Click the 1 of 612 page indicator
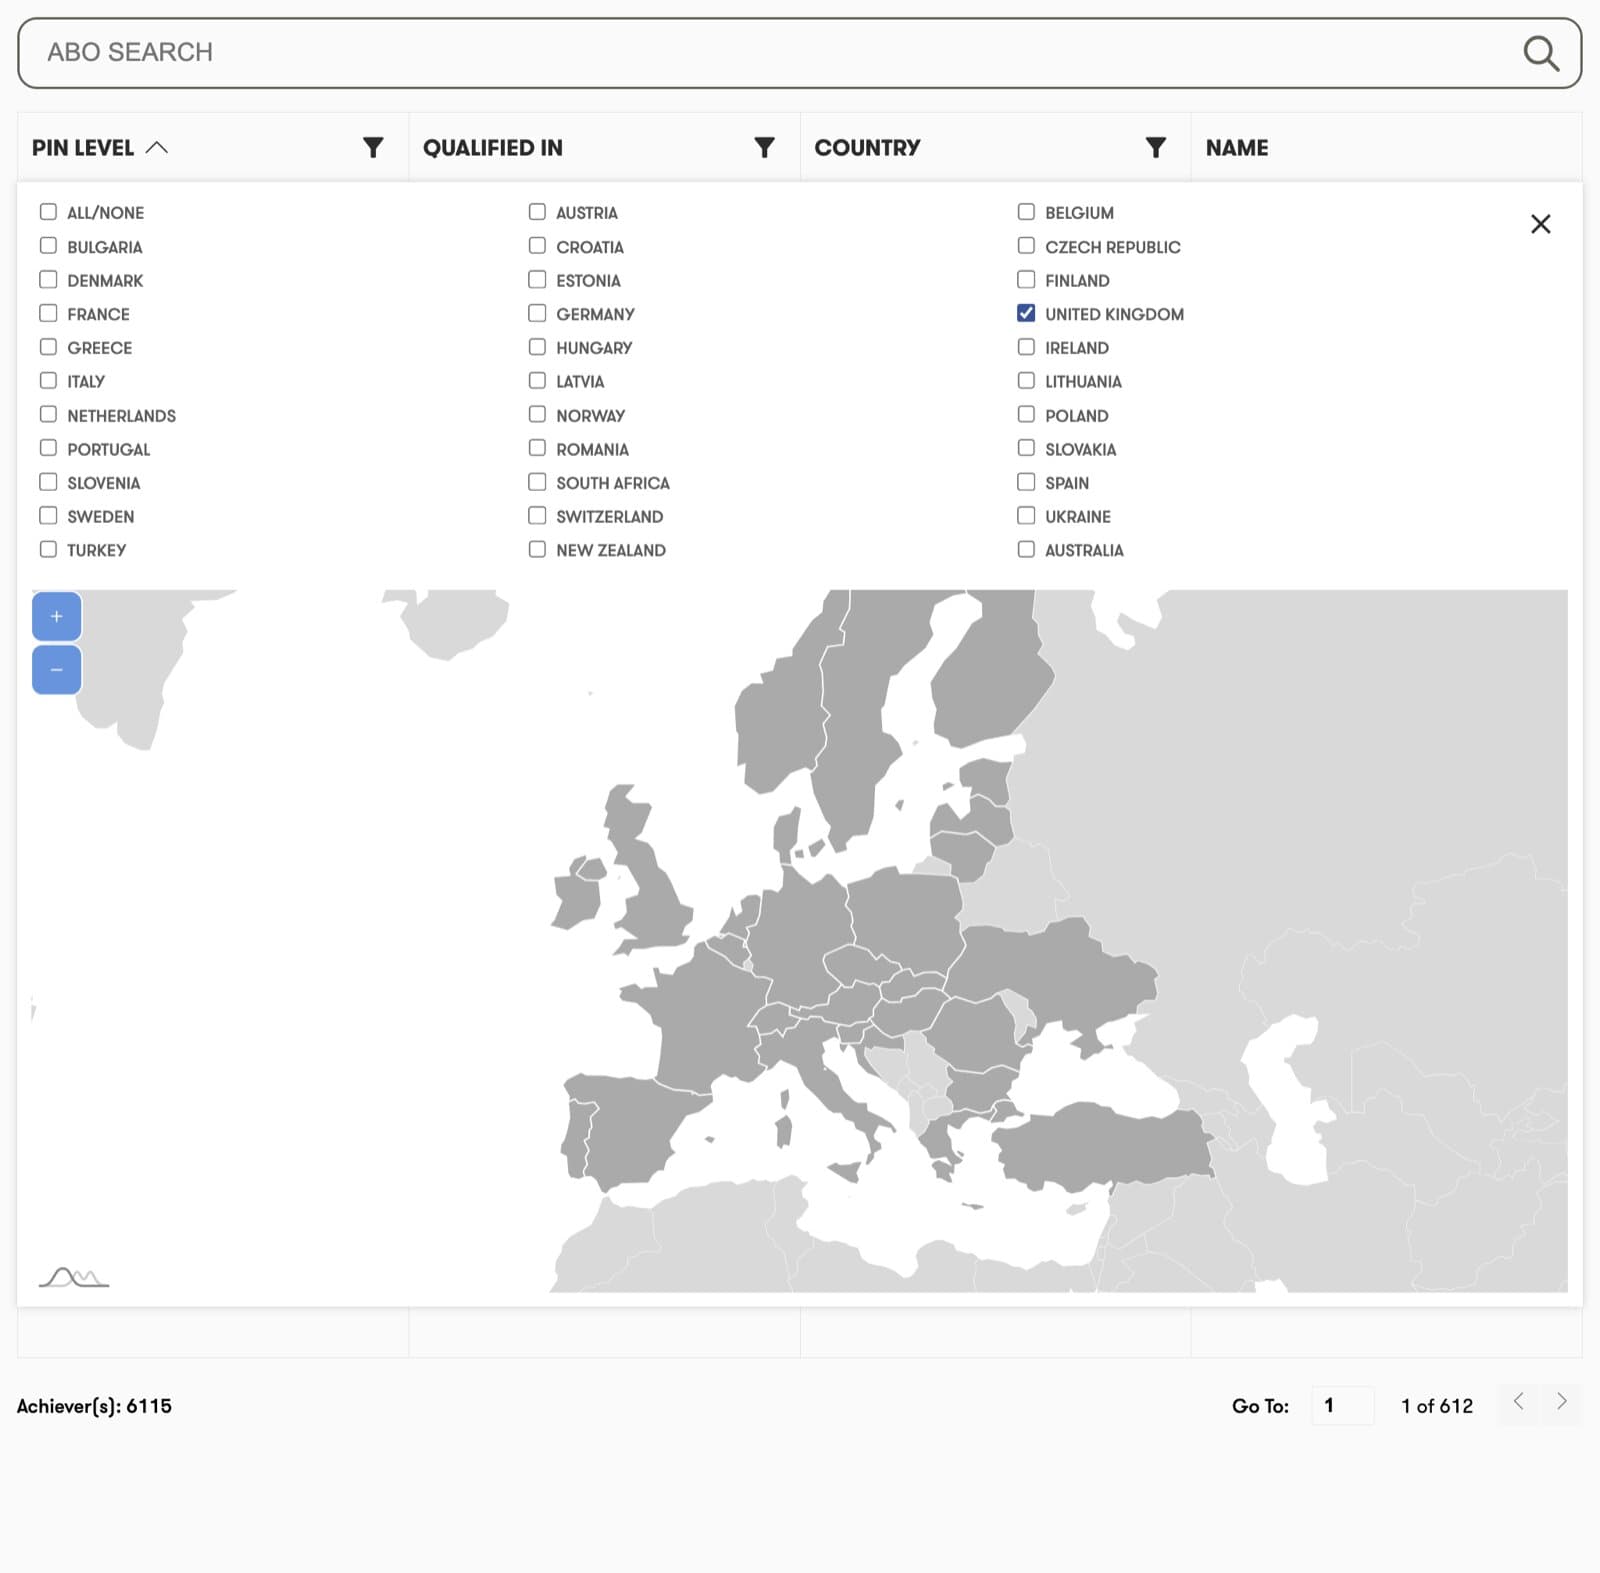This screenshot has width=1600, height=1573. click(1437, 1406)
